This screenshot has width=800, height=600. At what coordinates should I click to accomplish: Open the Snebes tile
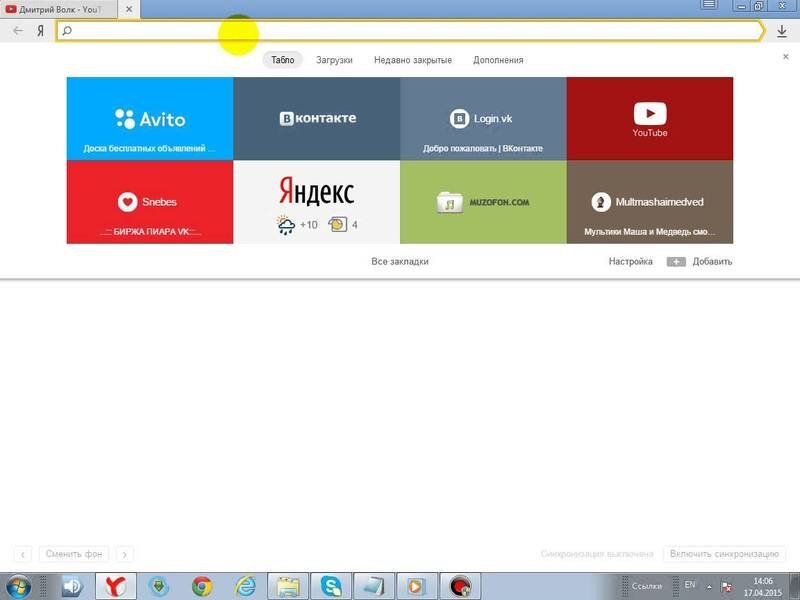click(x=150, y=202)
